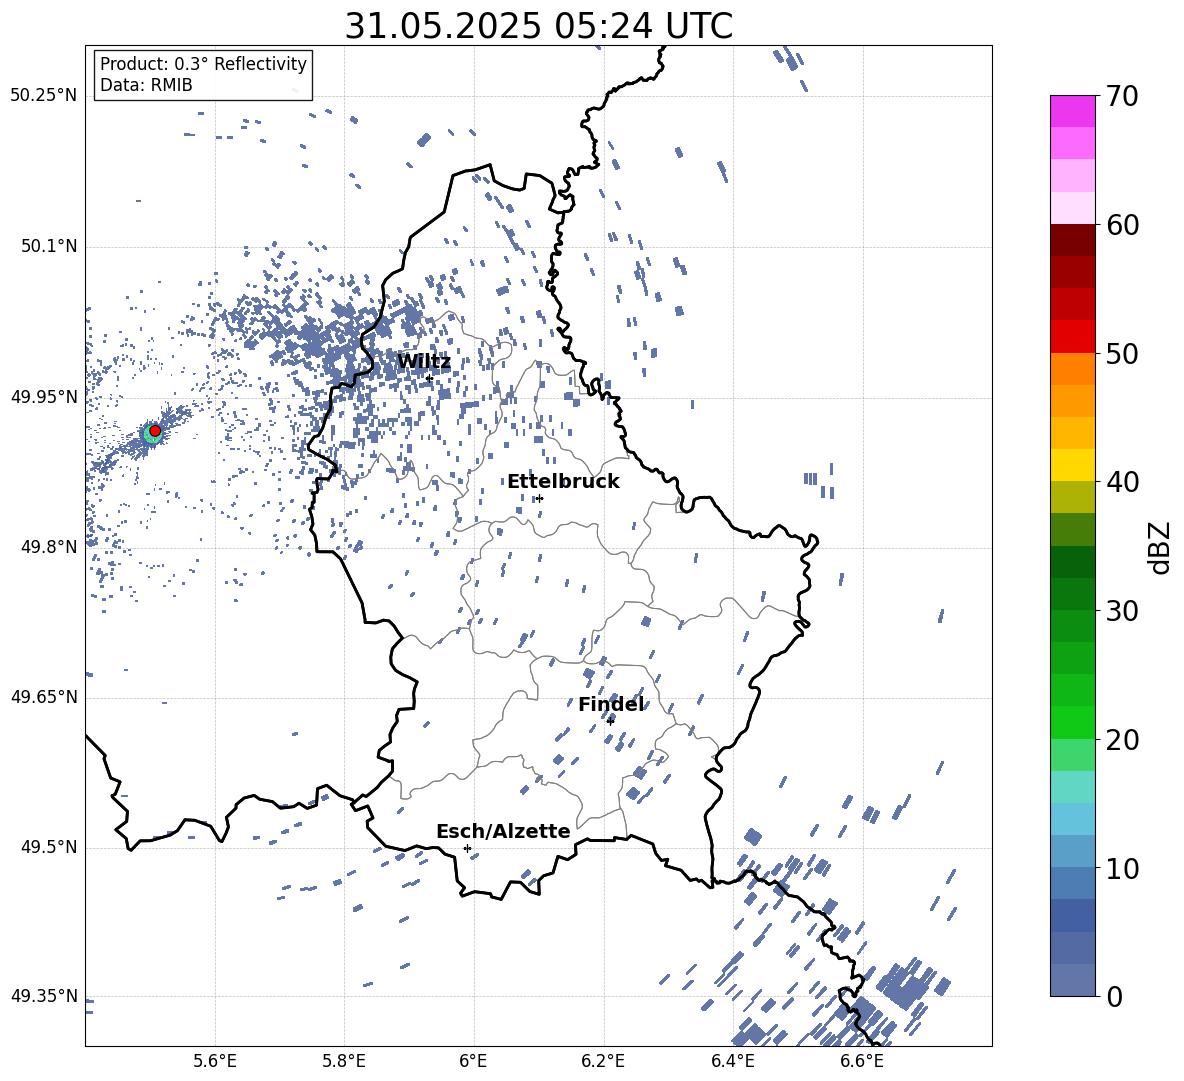
Task: Click the 40 colorbar tick label
Action: tap(1121, 482)
